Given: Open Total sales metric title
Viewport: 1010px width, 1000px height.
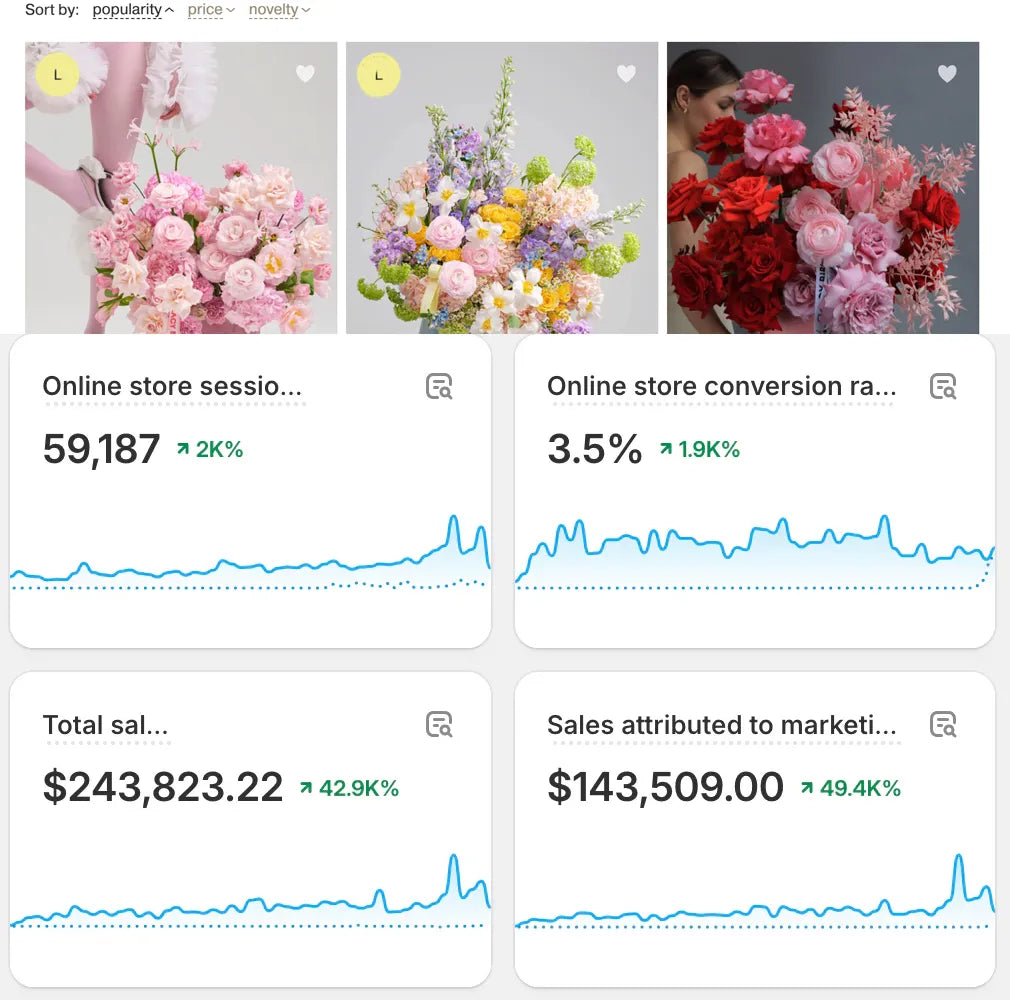Looking at the screenshot, I should (x=105, y=725).
